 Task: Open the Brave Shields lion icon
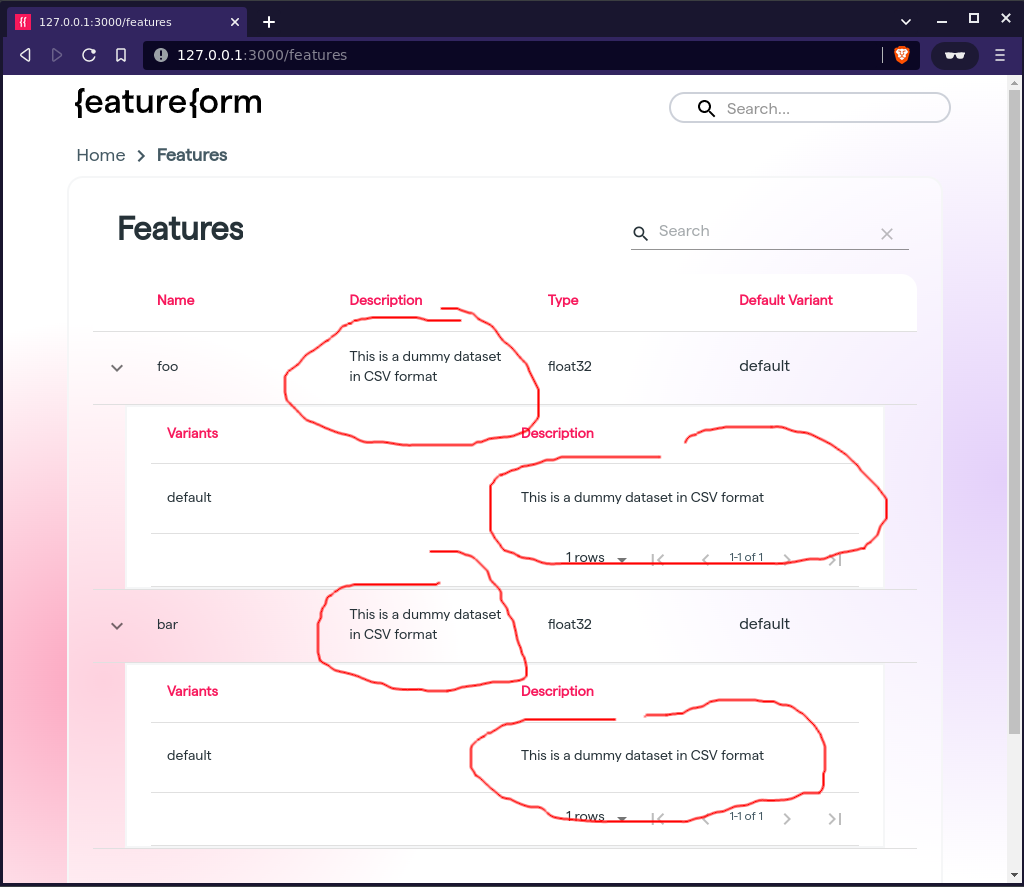(x=902, y=55)
